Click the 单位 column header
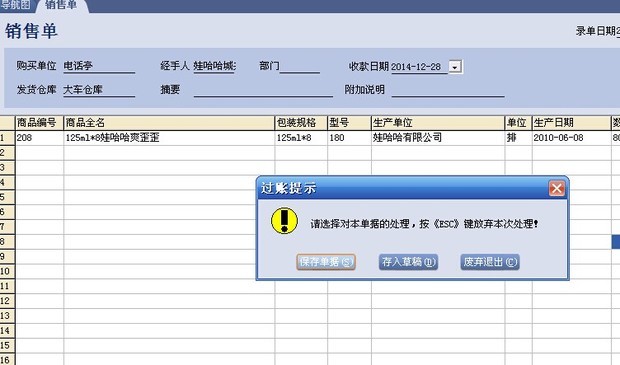Image resolution: width=620 pixels, height=365 pixels. [518, 123]
